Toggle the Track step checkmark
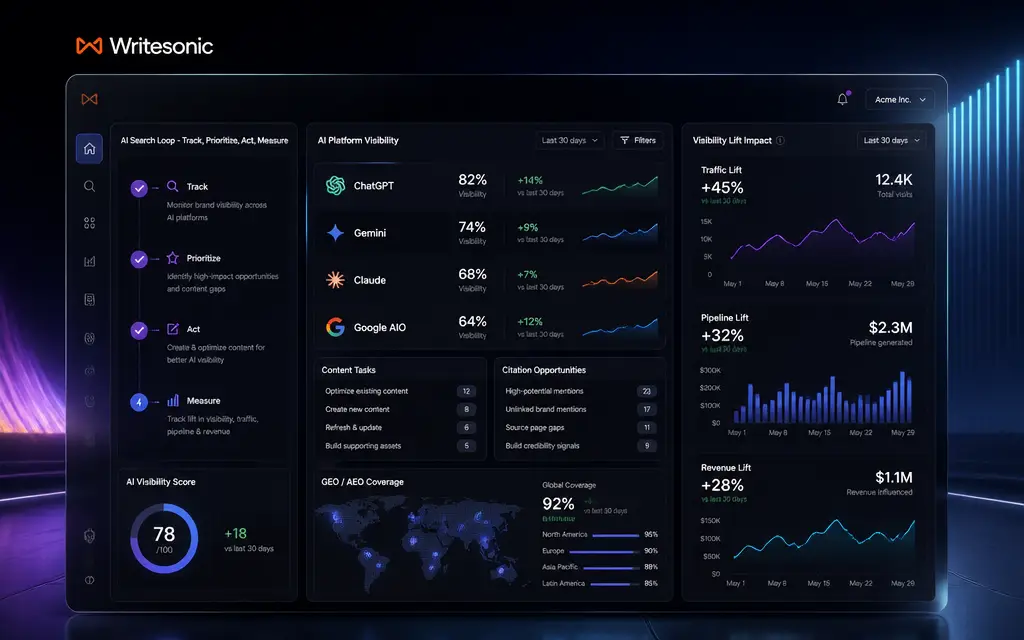 [138, 188]
